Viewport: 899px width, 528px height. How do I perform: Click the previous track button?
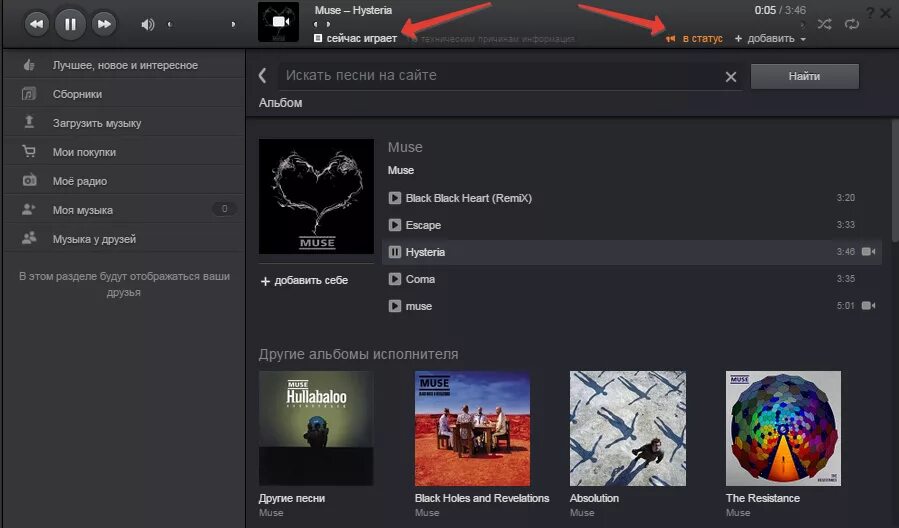coord(36,24)
